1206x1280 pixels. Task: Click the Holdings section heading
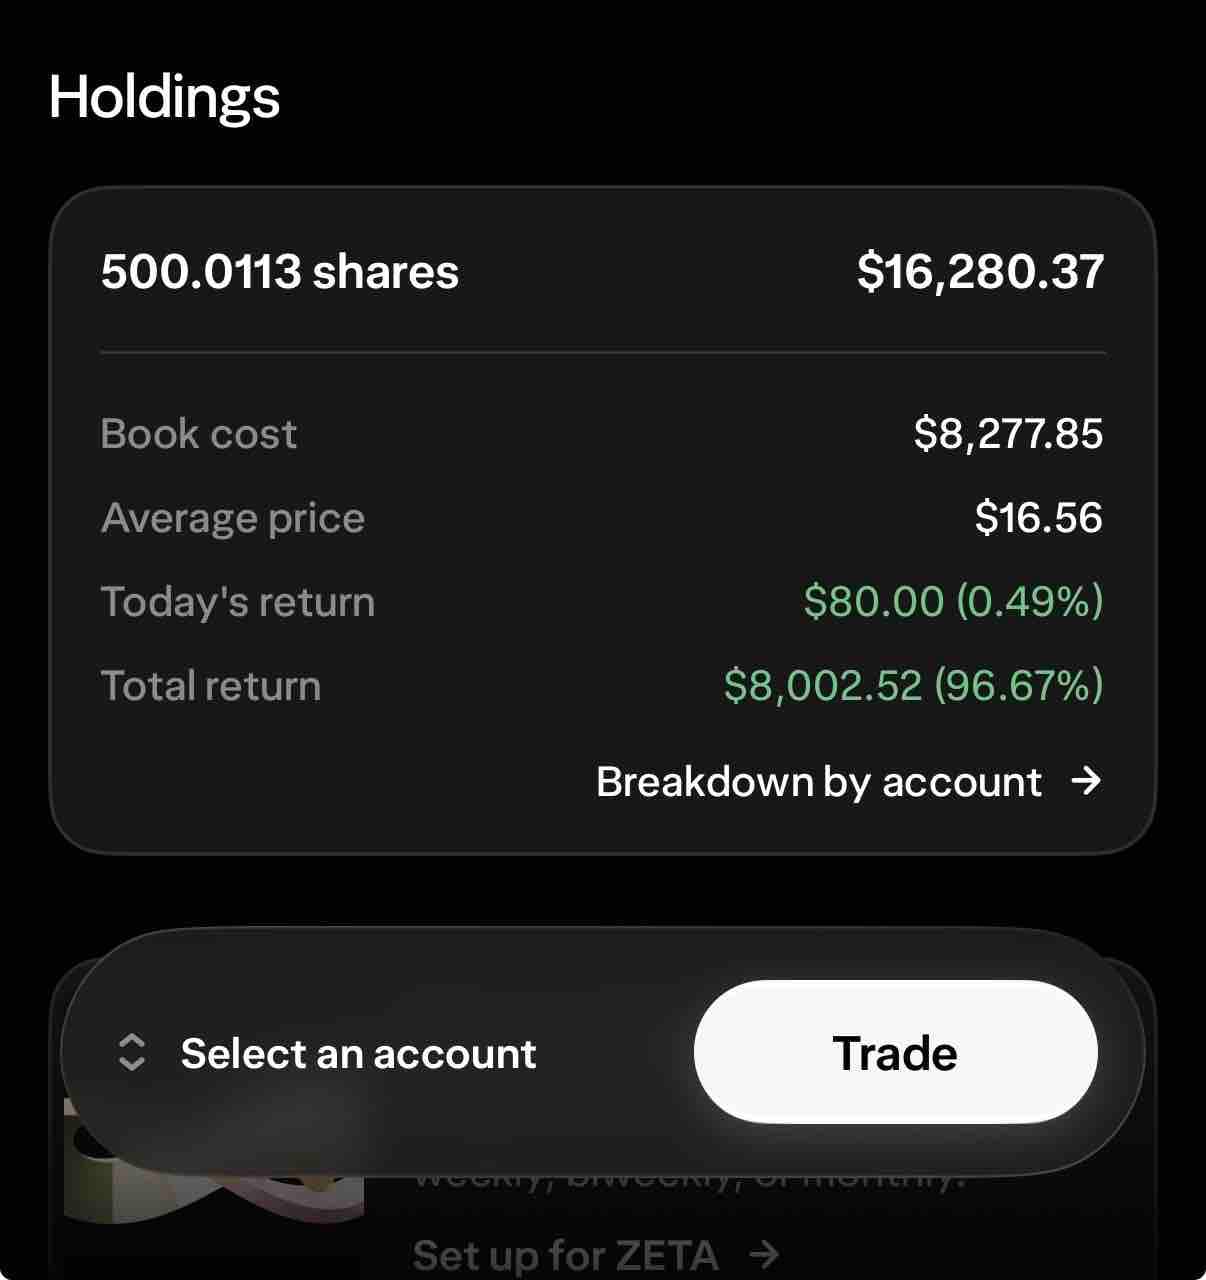tap(164, 97)
